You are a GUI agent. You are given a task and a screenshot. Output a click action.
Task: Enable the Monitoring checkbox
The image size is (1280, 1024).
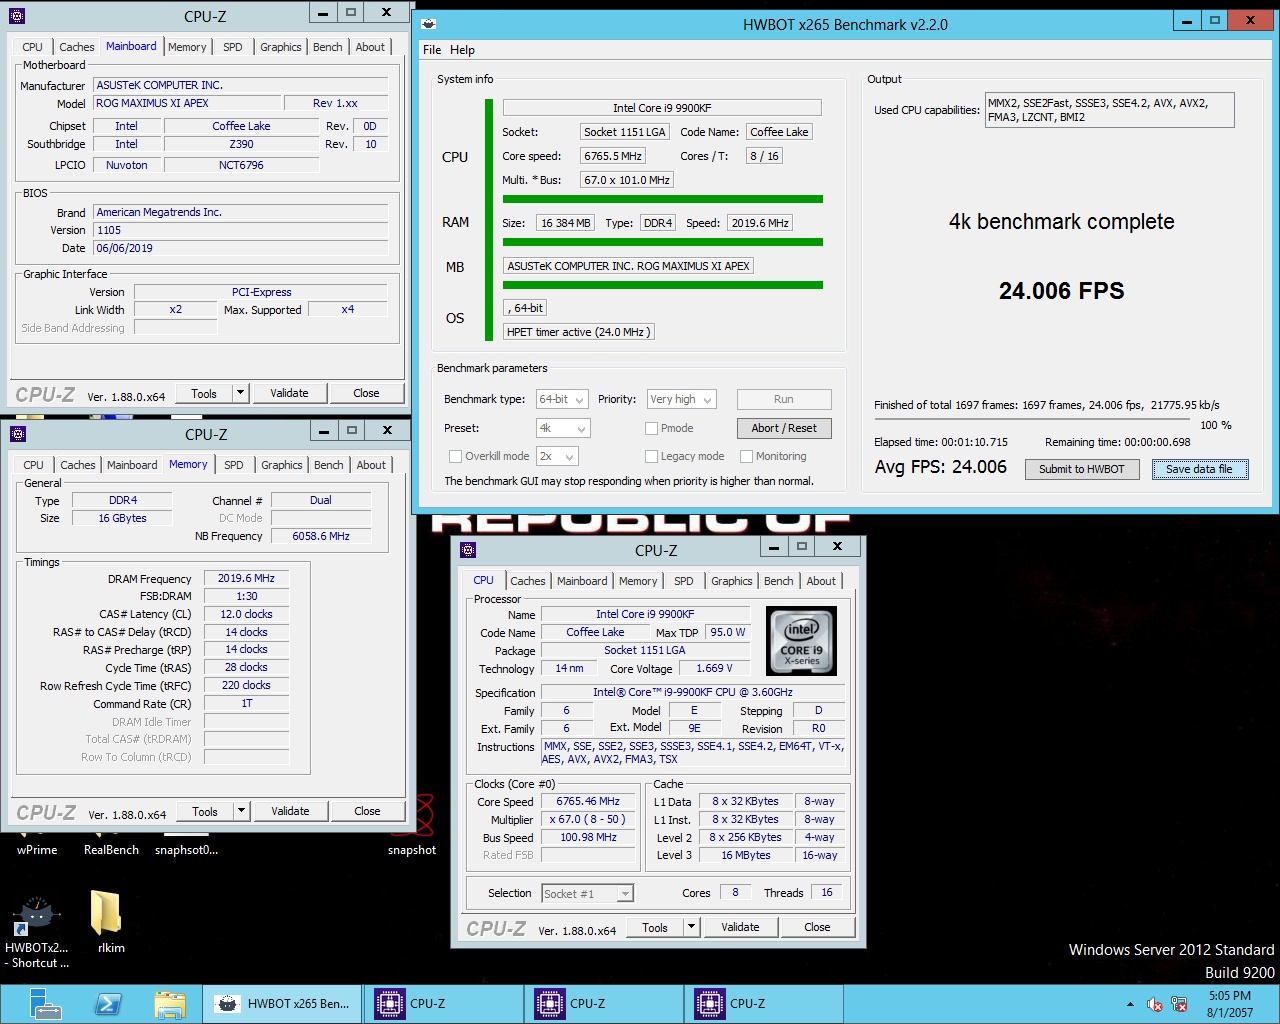pyautogui.click(x=746, y=456)
